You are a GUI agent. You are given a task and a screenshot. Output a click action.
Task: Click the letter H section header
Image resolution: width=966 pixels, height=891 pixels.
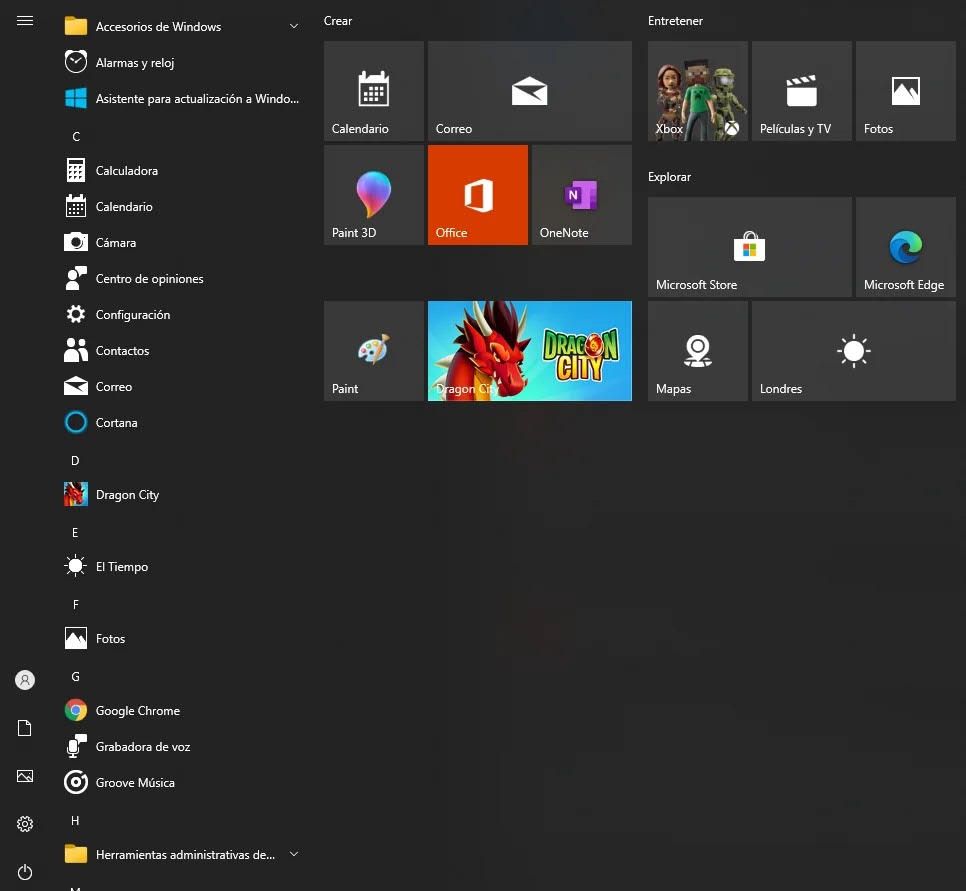(x=75, y=821)
